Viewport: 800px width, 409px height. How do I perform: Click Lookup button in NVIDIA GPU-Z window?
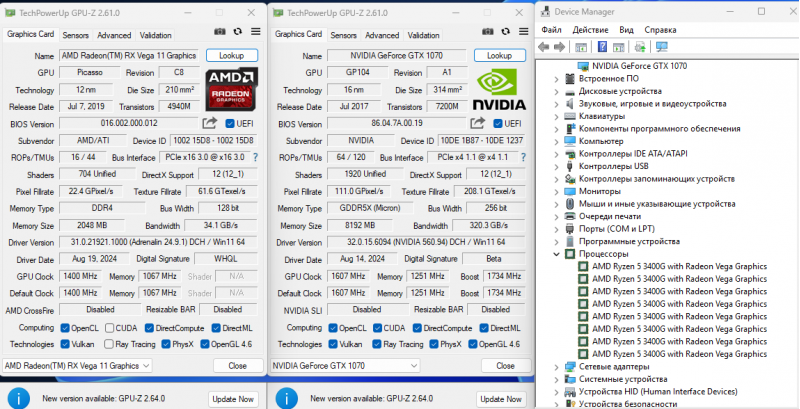(x=499, y=56)
